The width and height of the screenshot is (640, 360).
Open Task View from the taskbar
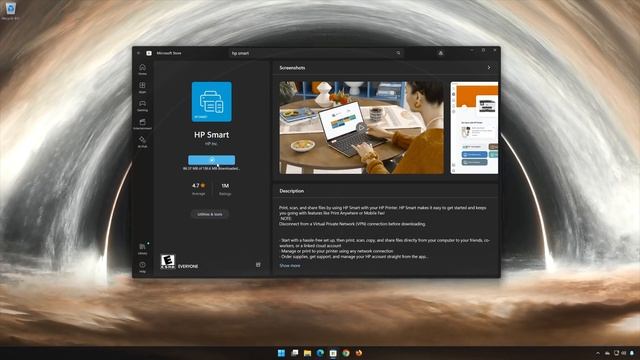tap(294, 353)
